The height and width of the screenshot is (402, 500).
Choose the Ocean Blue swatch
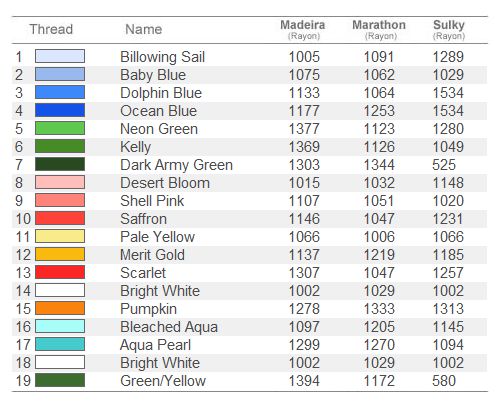[x=60, y=110]
